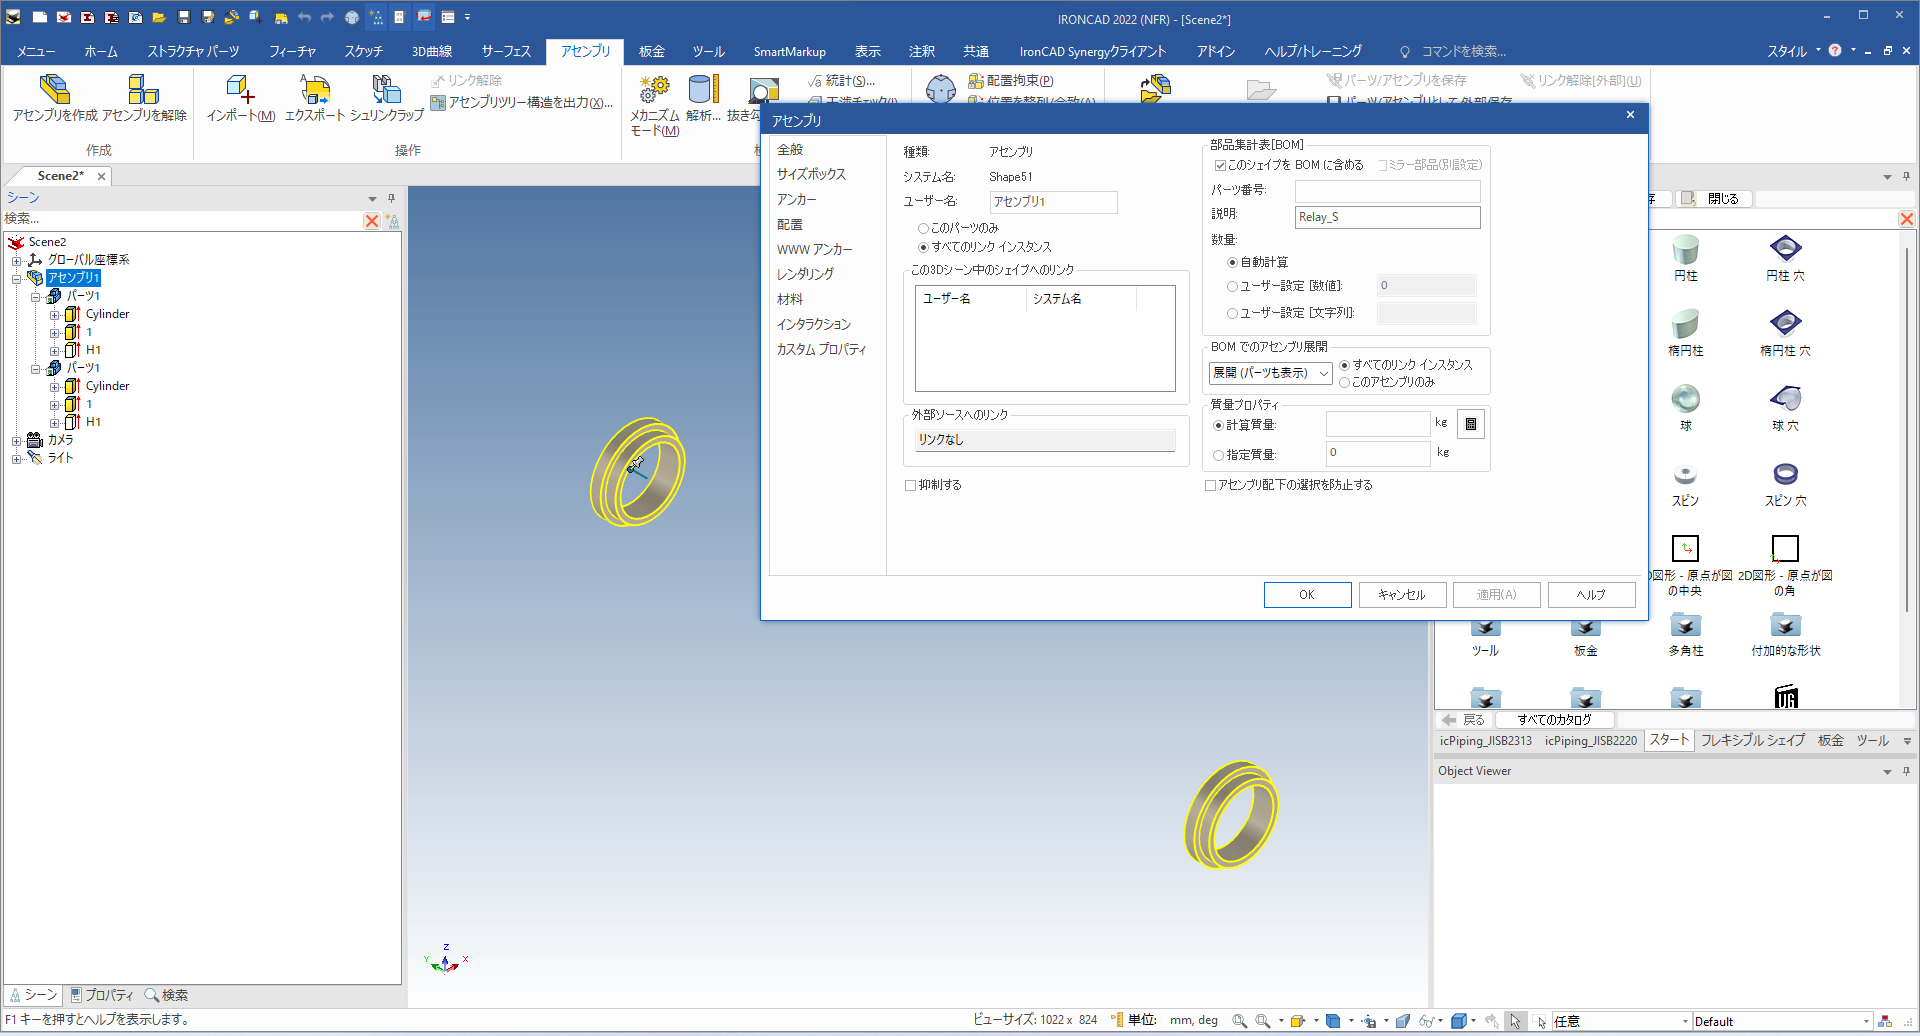Open the 展開 (パーツも表示) dropdown
The width and height of the screenshot is (1920, 1036).
click(1270, 373)
